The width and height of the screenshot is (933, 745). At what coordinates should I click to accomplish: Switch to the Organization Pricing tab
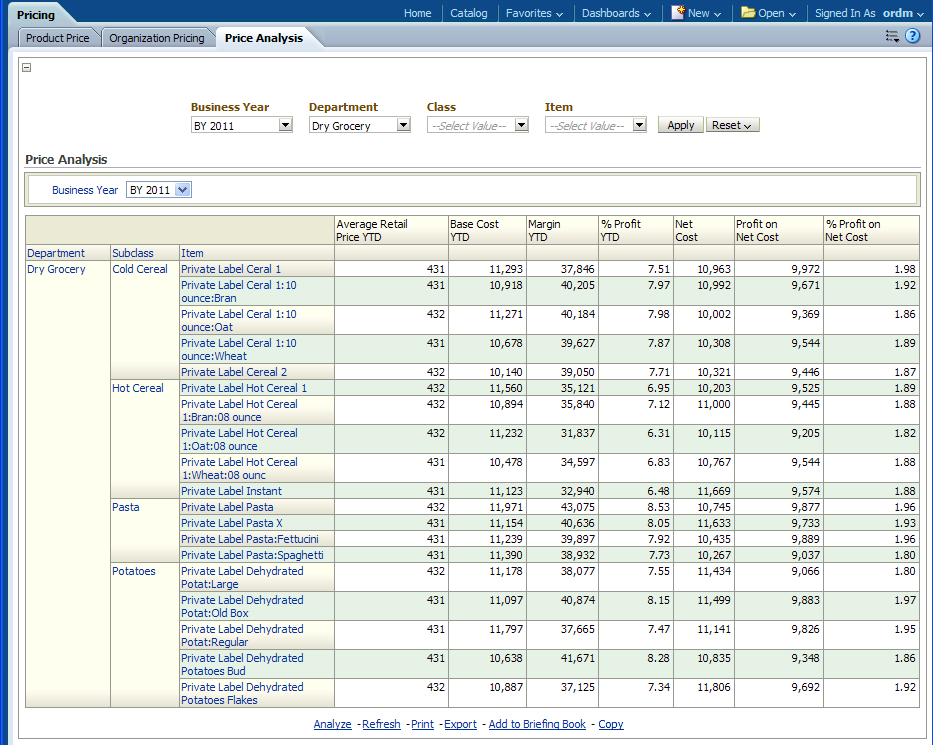[x=156, y=38]
